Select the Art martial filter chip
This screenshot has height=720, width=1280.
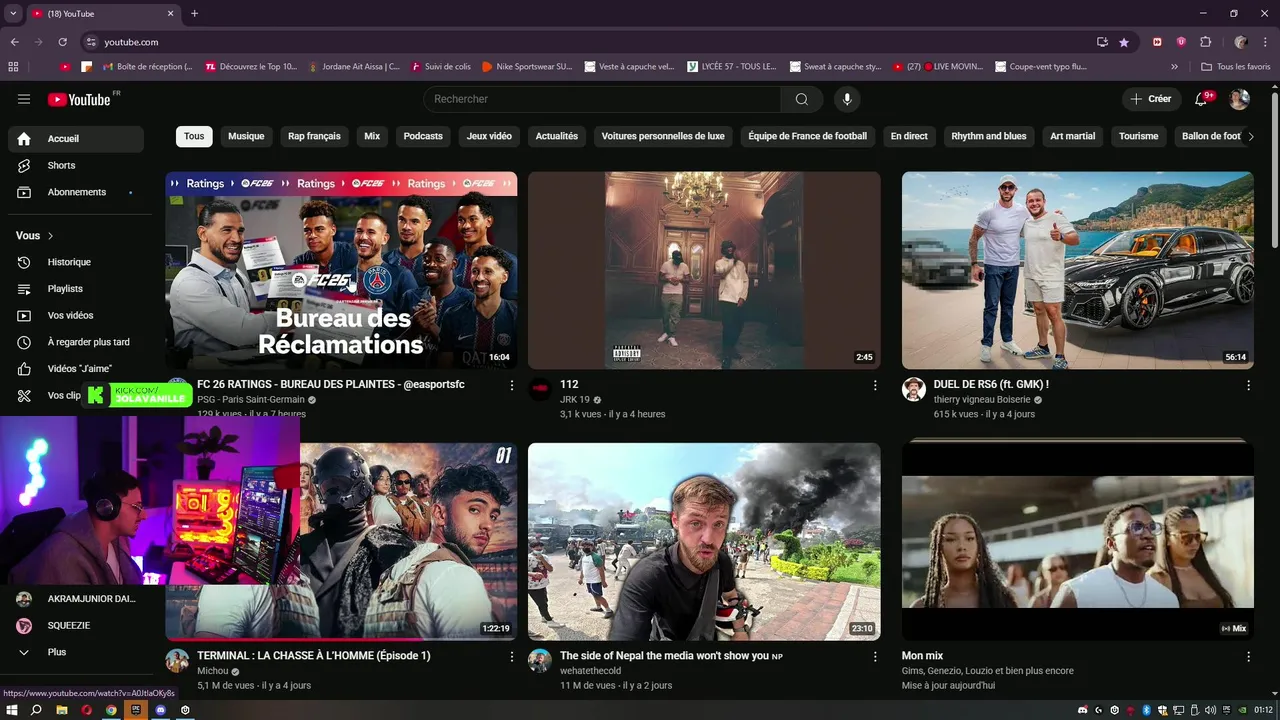tap(1073, 136)
